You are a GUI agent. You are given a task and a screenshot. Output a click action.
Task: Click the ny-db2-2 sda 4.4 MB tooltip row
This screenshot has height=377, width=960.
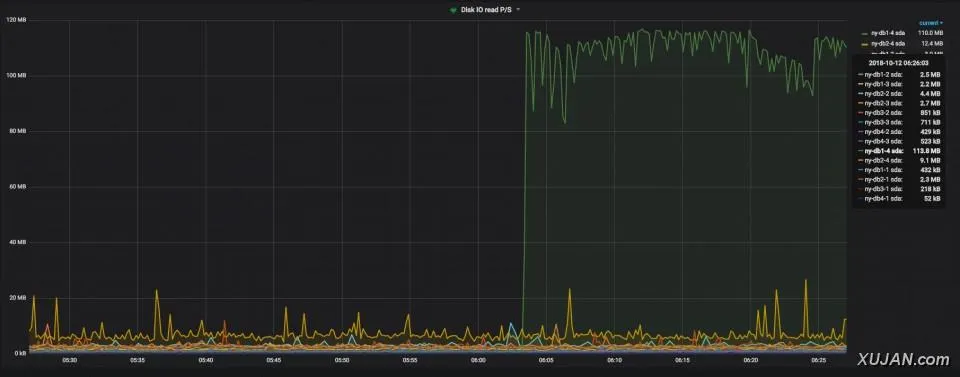[899, 94]
